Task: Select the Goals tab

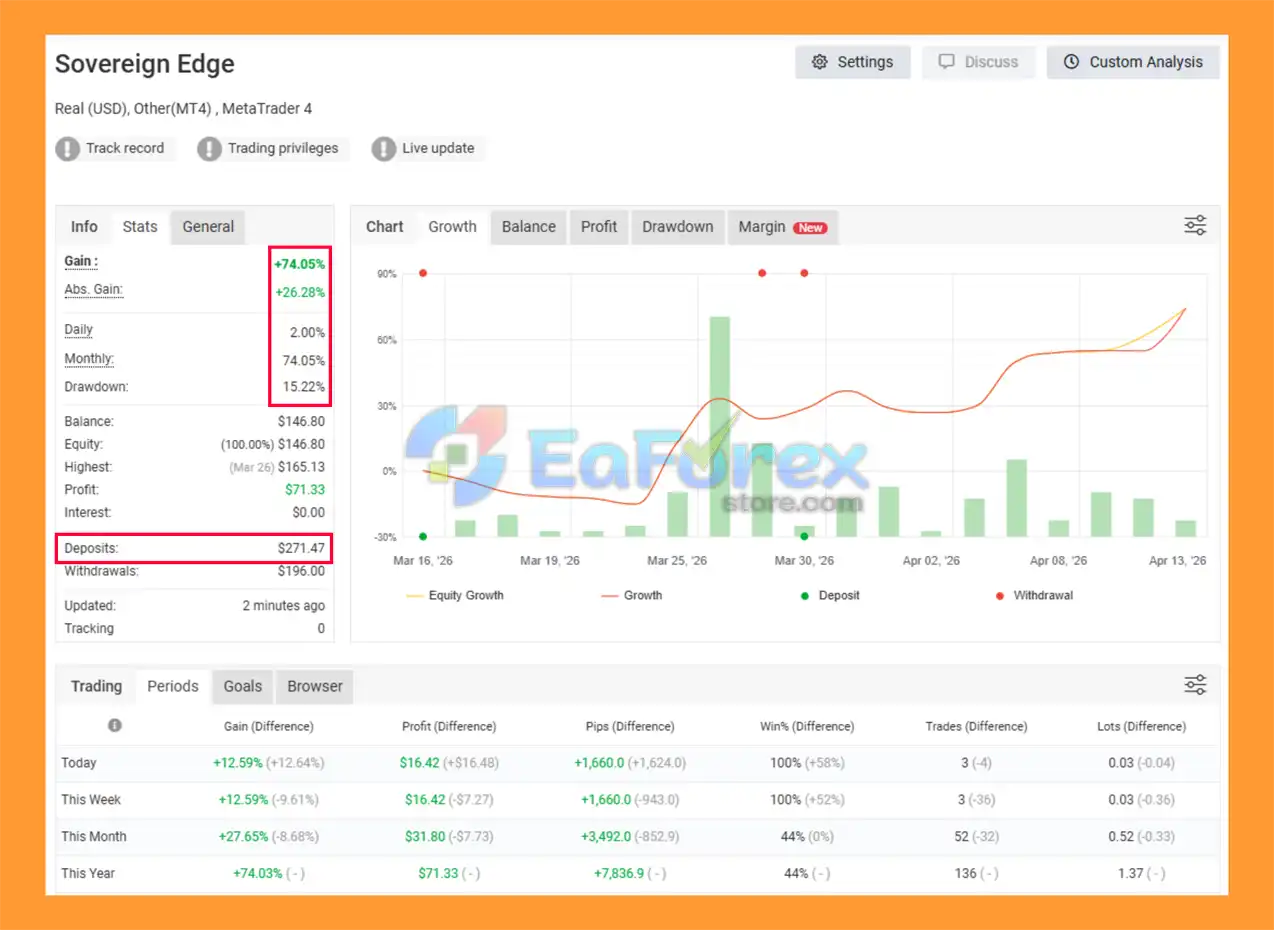Action: click(242, 686)
